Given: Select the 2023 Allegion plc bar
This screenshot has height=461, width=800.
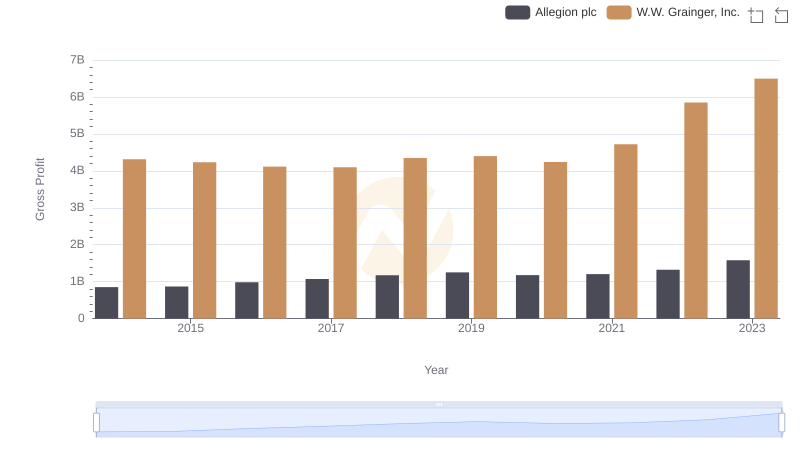Looking at the screenshot, I should 738,289.
